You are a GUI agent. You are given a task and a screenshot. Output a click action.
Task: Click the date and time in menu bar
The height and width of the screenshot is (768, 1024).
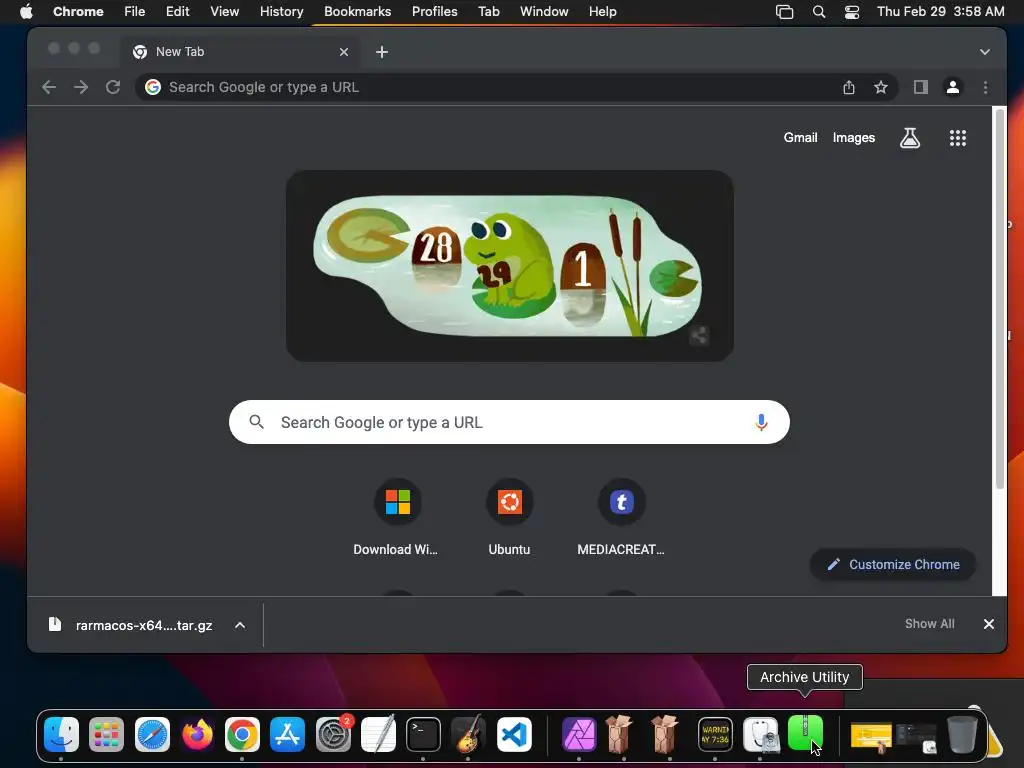[940, 11]
